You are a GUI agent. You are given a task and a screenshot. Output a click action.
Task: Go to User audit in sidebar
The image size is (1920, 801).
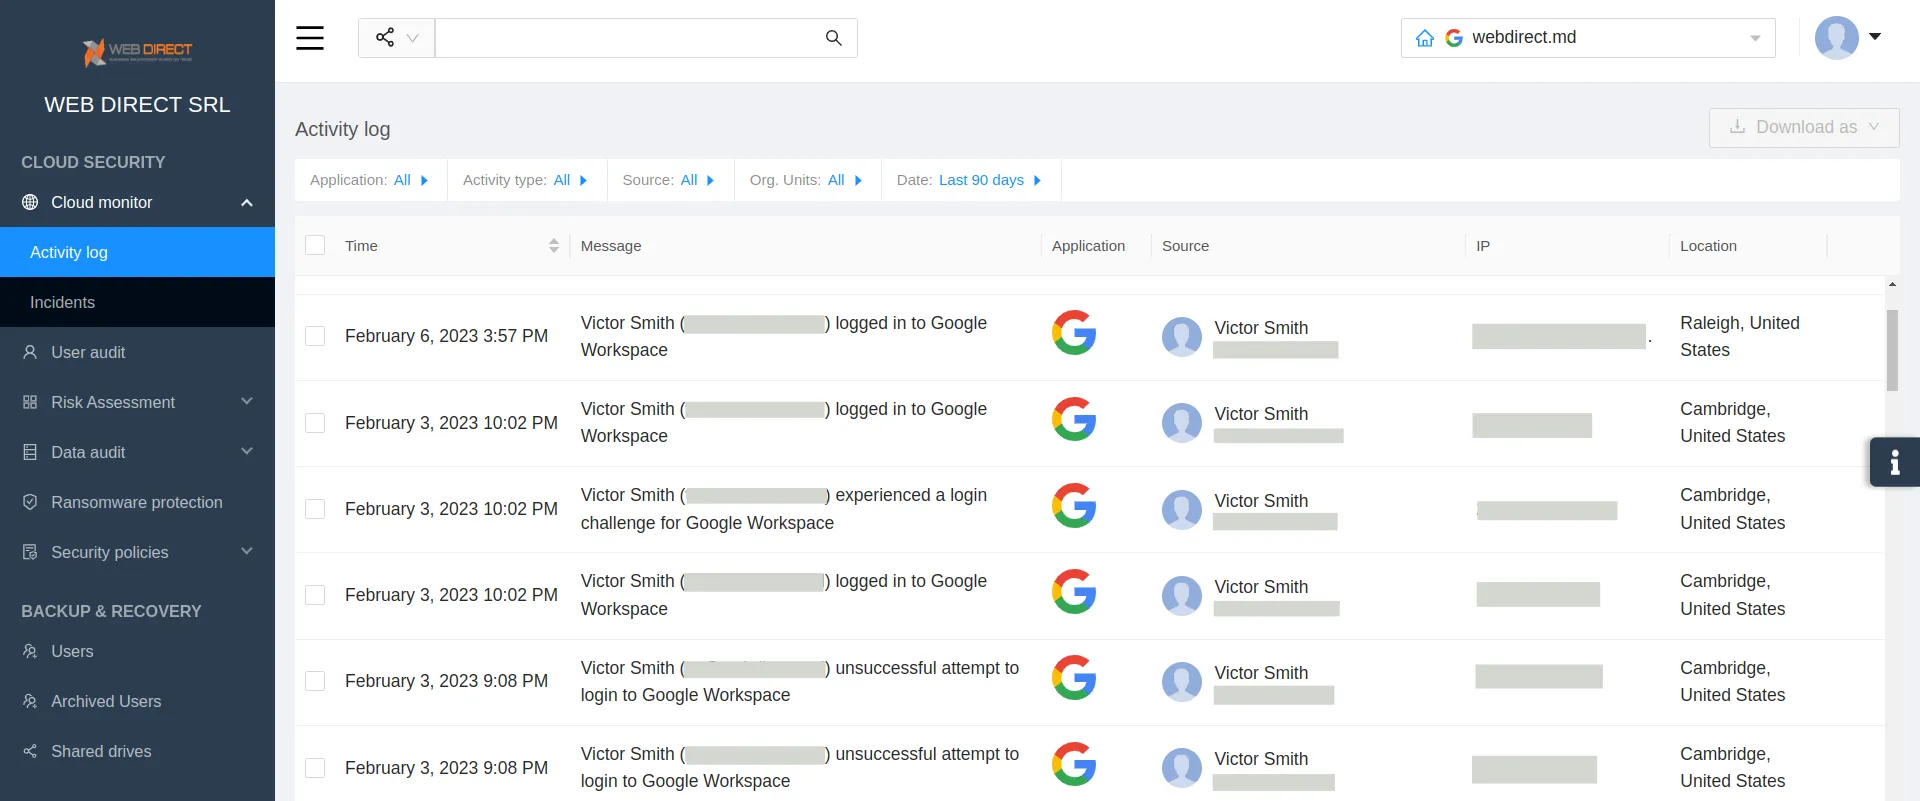point(88,352)
